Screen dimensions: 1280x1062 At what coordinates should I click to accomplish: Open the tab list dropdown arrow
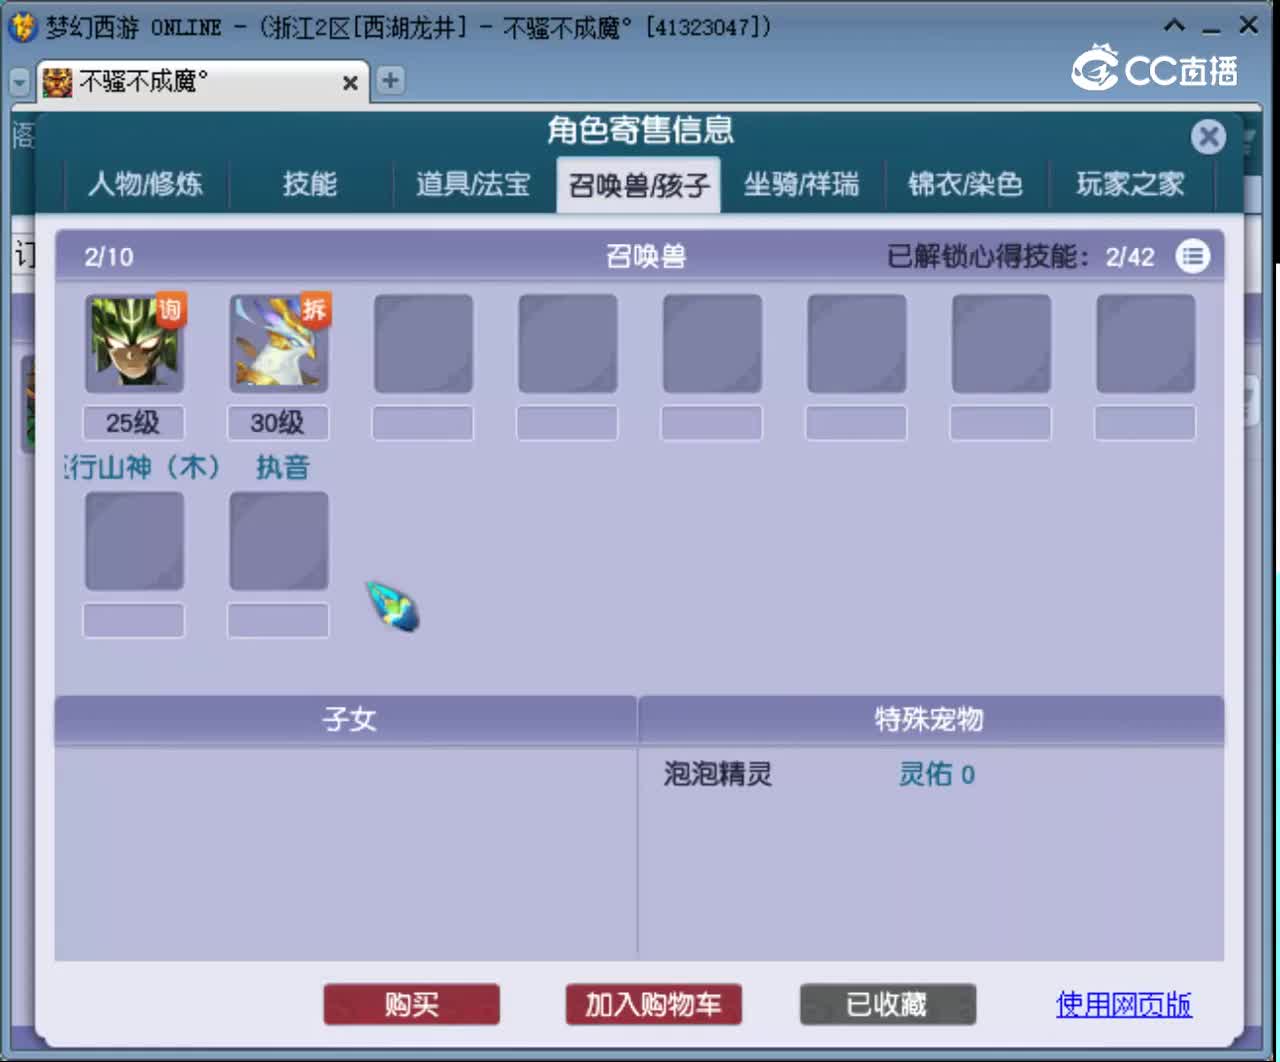tap(19, 82)
